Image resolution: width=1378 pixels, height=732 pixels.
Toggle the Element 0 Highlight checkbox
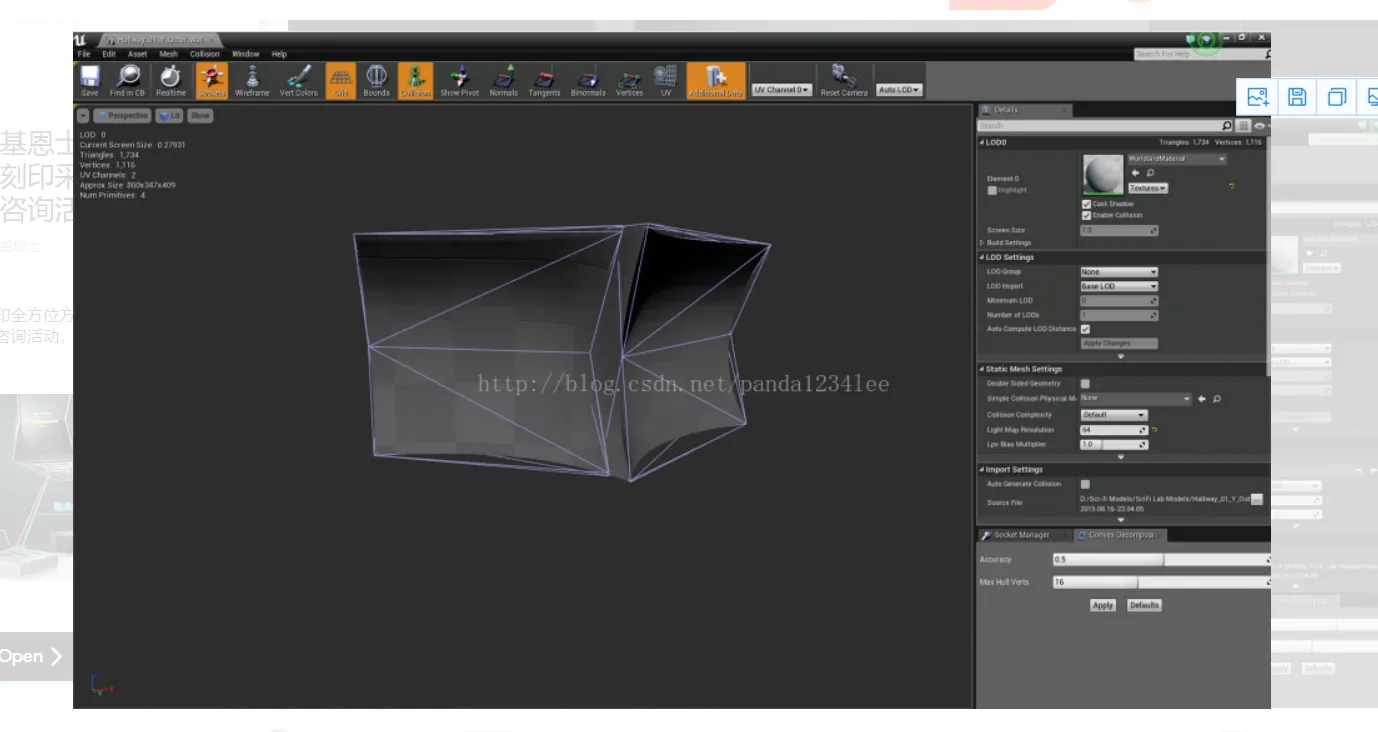point(992,190)
